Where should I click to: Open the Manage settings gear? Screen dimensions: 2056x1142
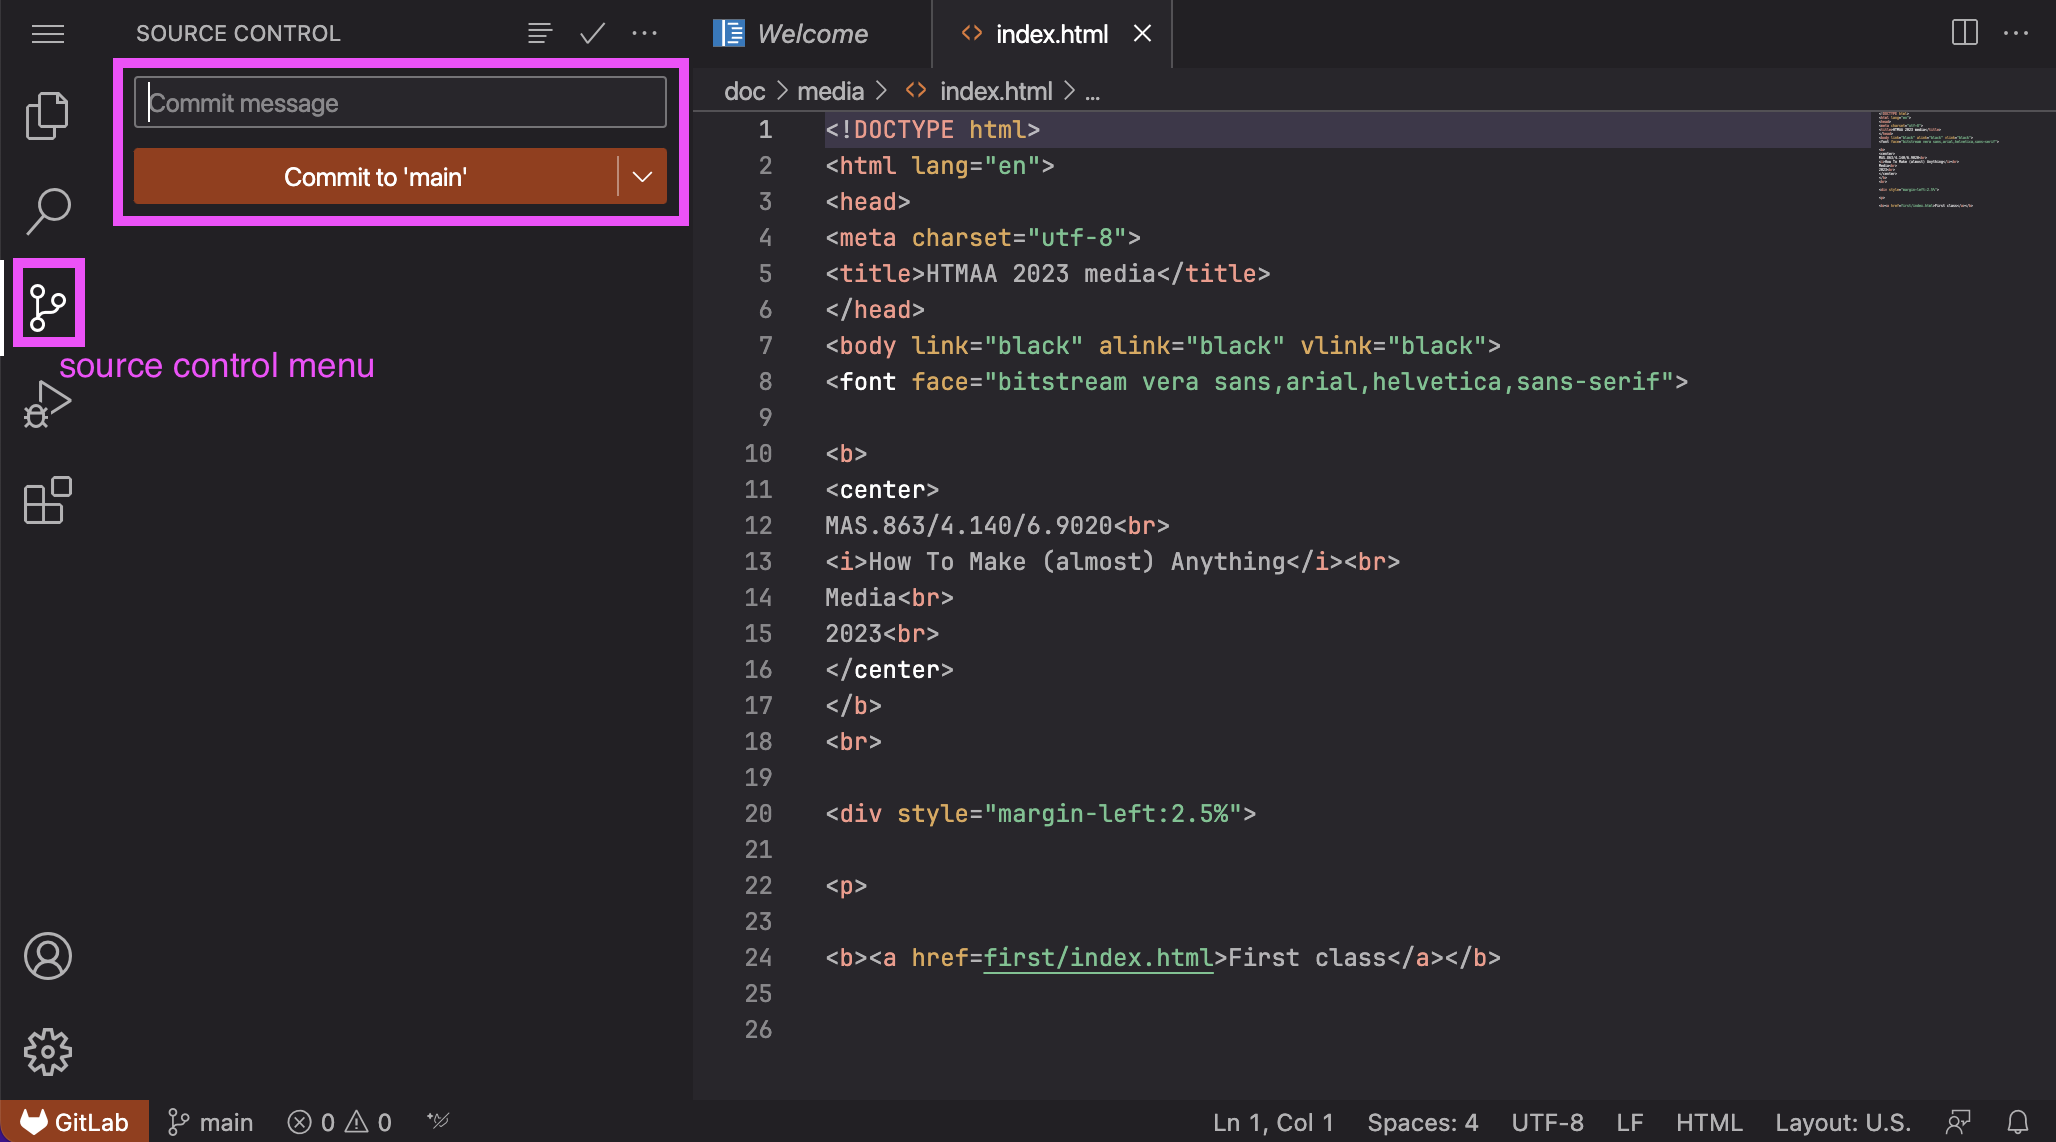point(47,1052)
